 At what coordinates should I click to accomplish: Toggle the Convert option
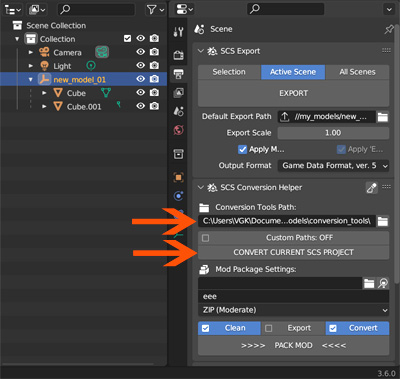pos(357,328)
